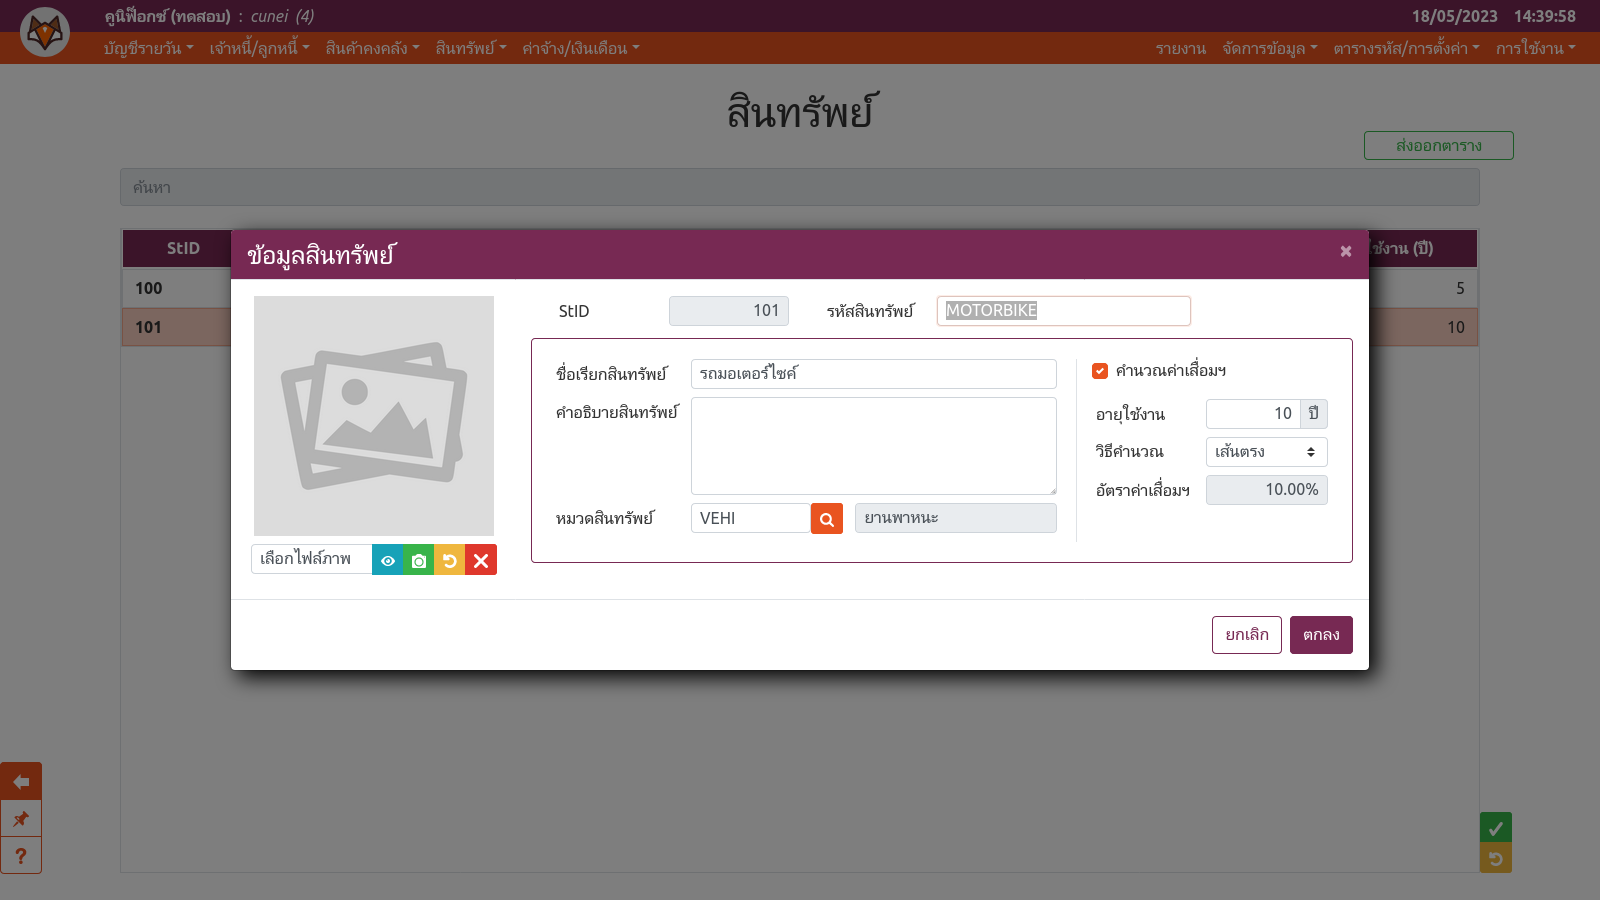Click the yellow reset image icon
1600x900 pixels.
(450, 560)
